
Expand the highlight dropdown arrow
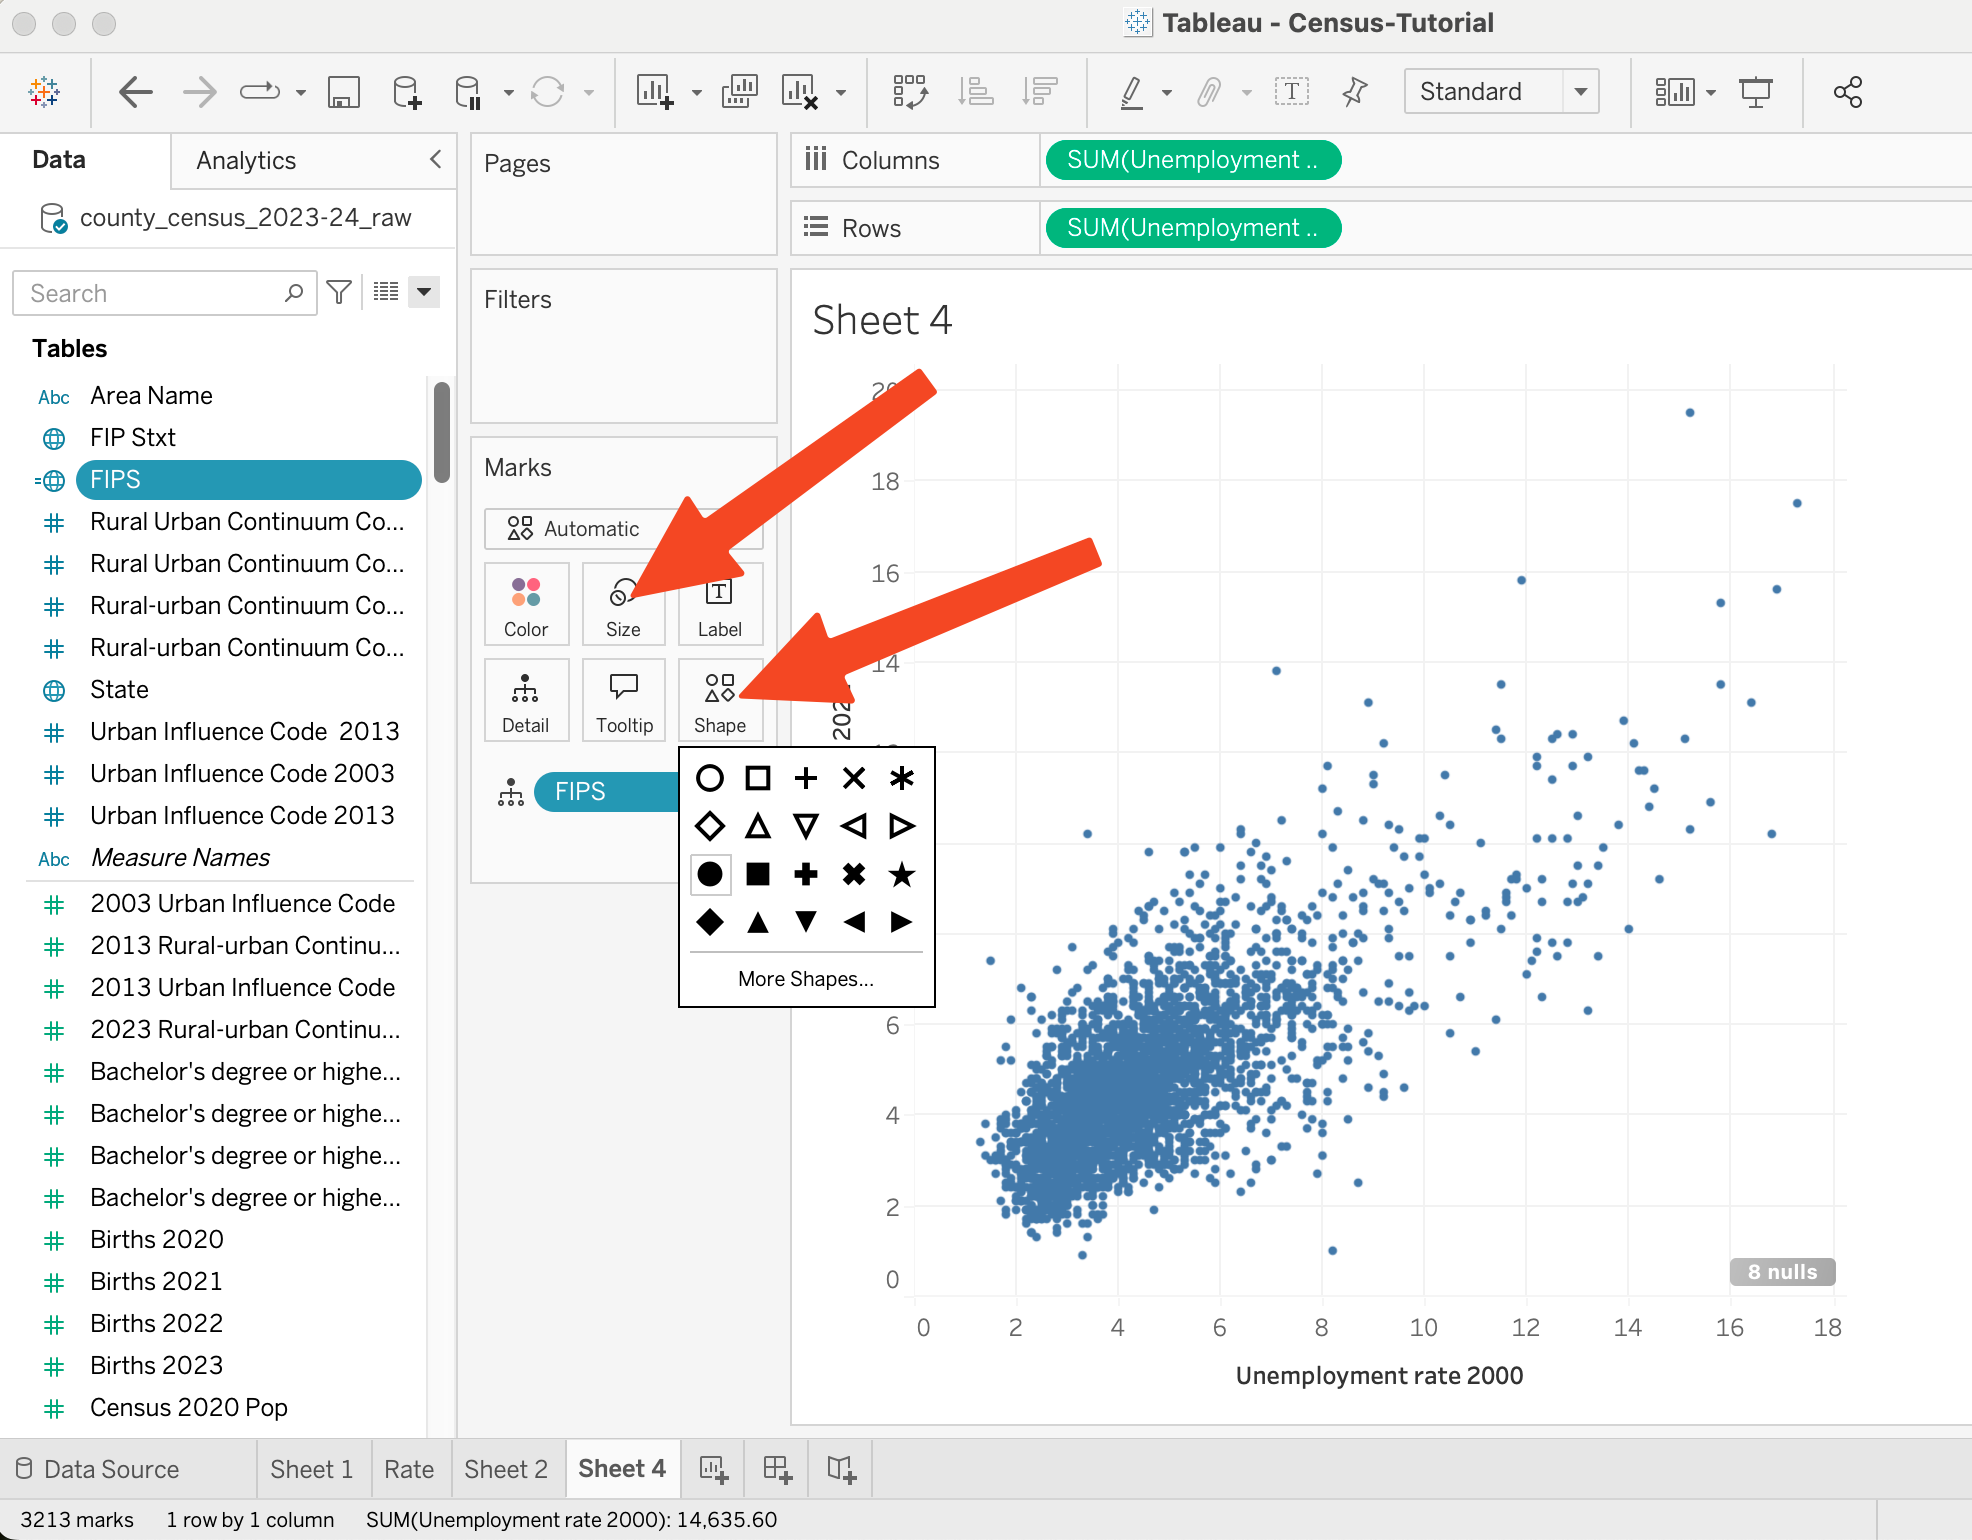coord(1166,93)
